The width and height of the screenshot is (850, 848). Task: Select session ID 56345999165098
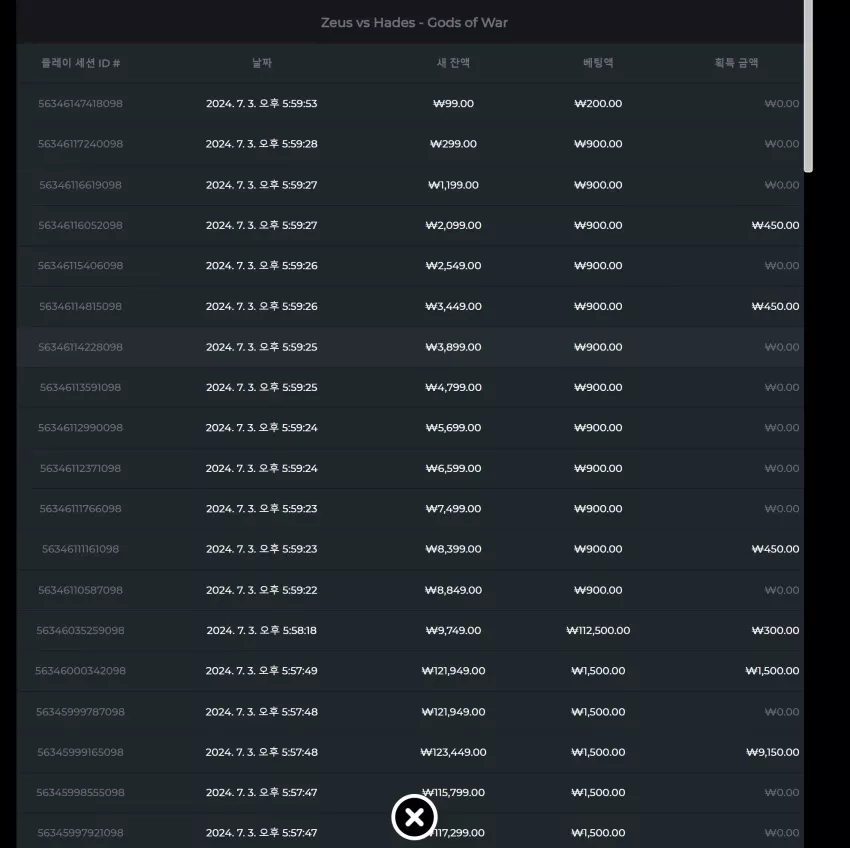click(80, 752)
